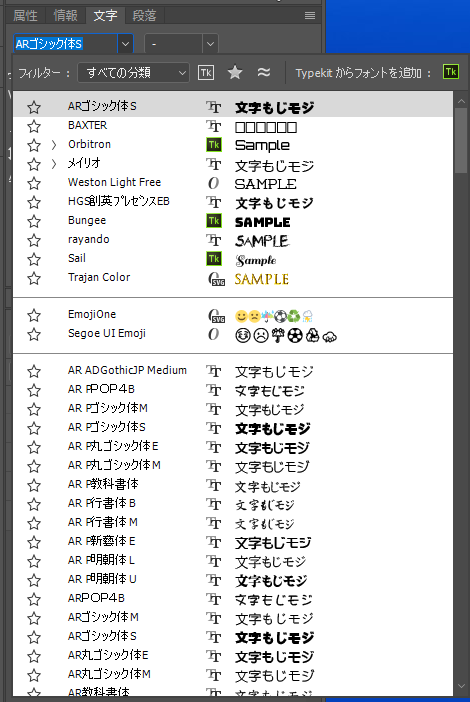Click the font style field showing a dash
The image size is (470, 702).
click(174, 44)
